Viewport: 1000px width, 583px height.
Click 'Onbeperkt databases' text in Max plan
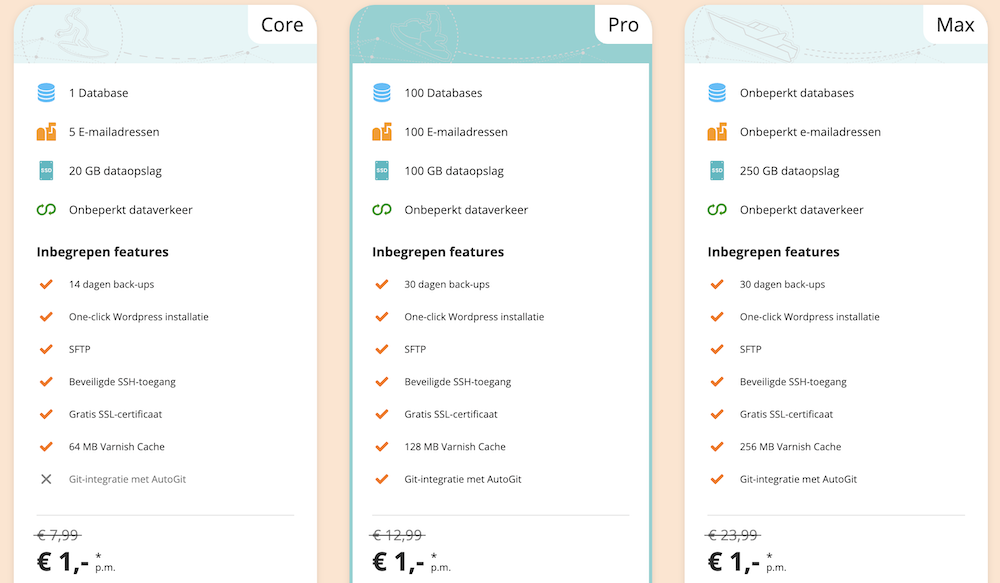796,93
